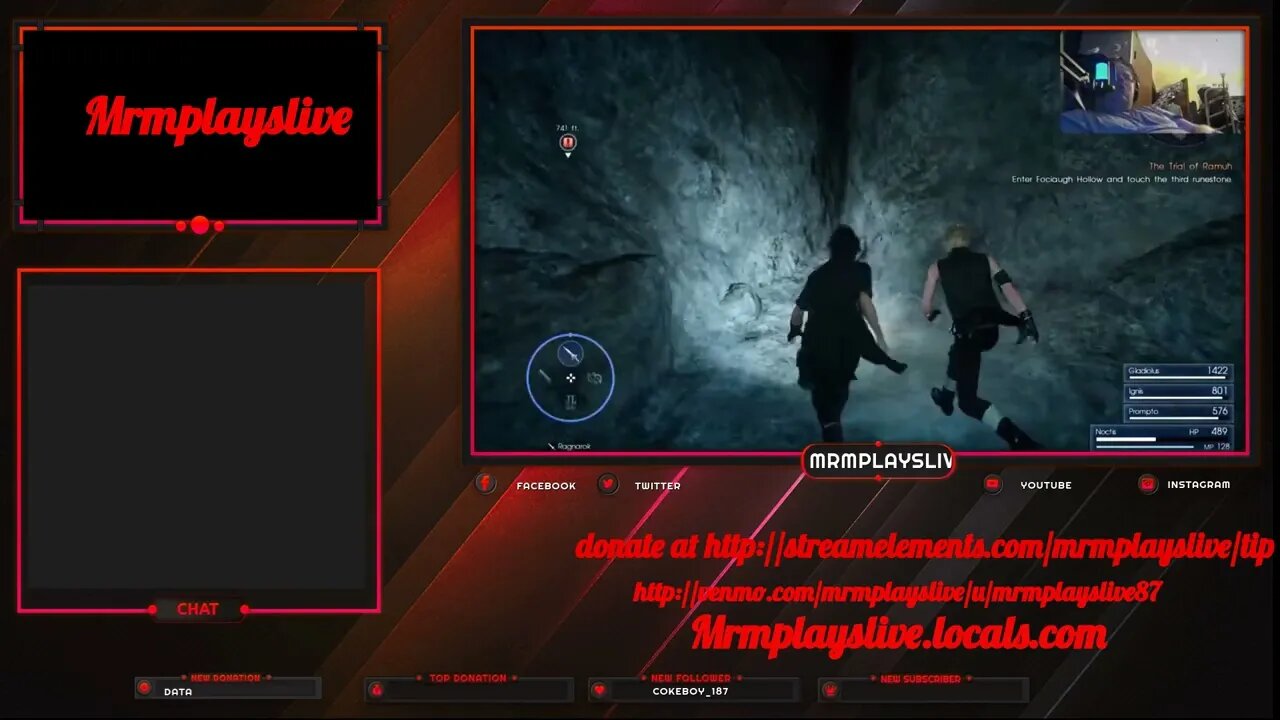Viewport: 1280px width, 720px height.
Task: Click the New Subscriber crown icon
Action: tap(829, 690)
